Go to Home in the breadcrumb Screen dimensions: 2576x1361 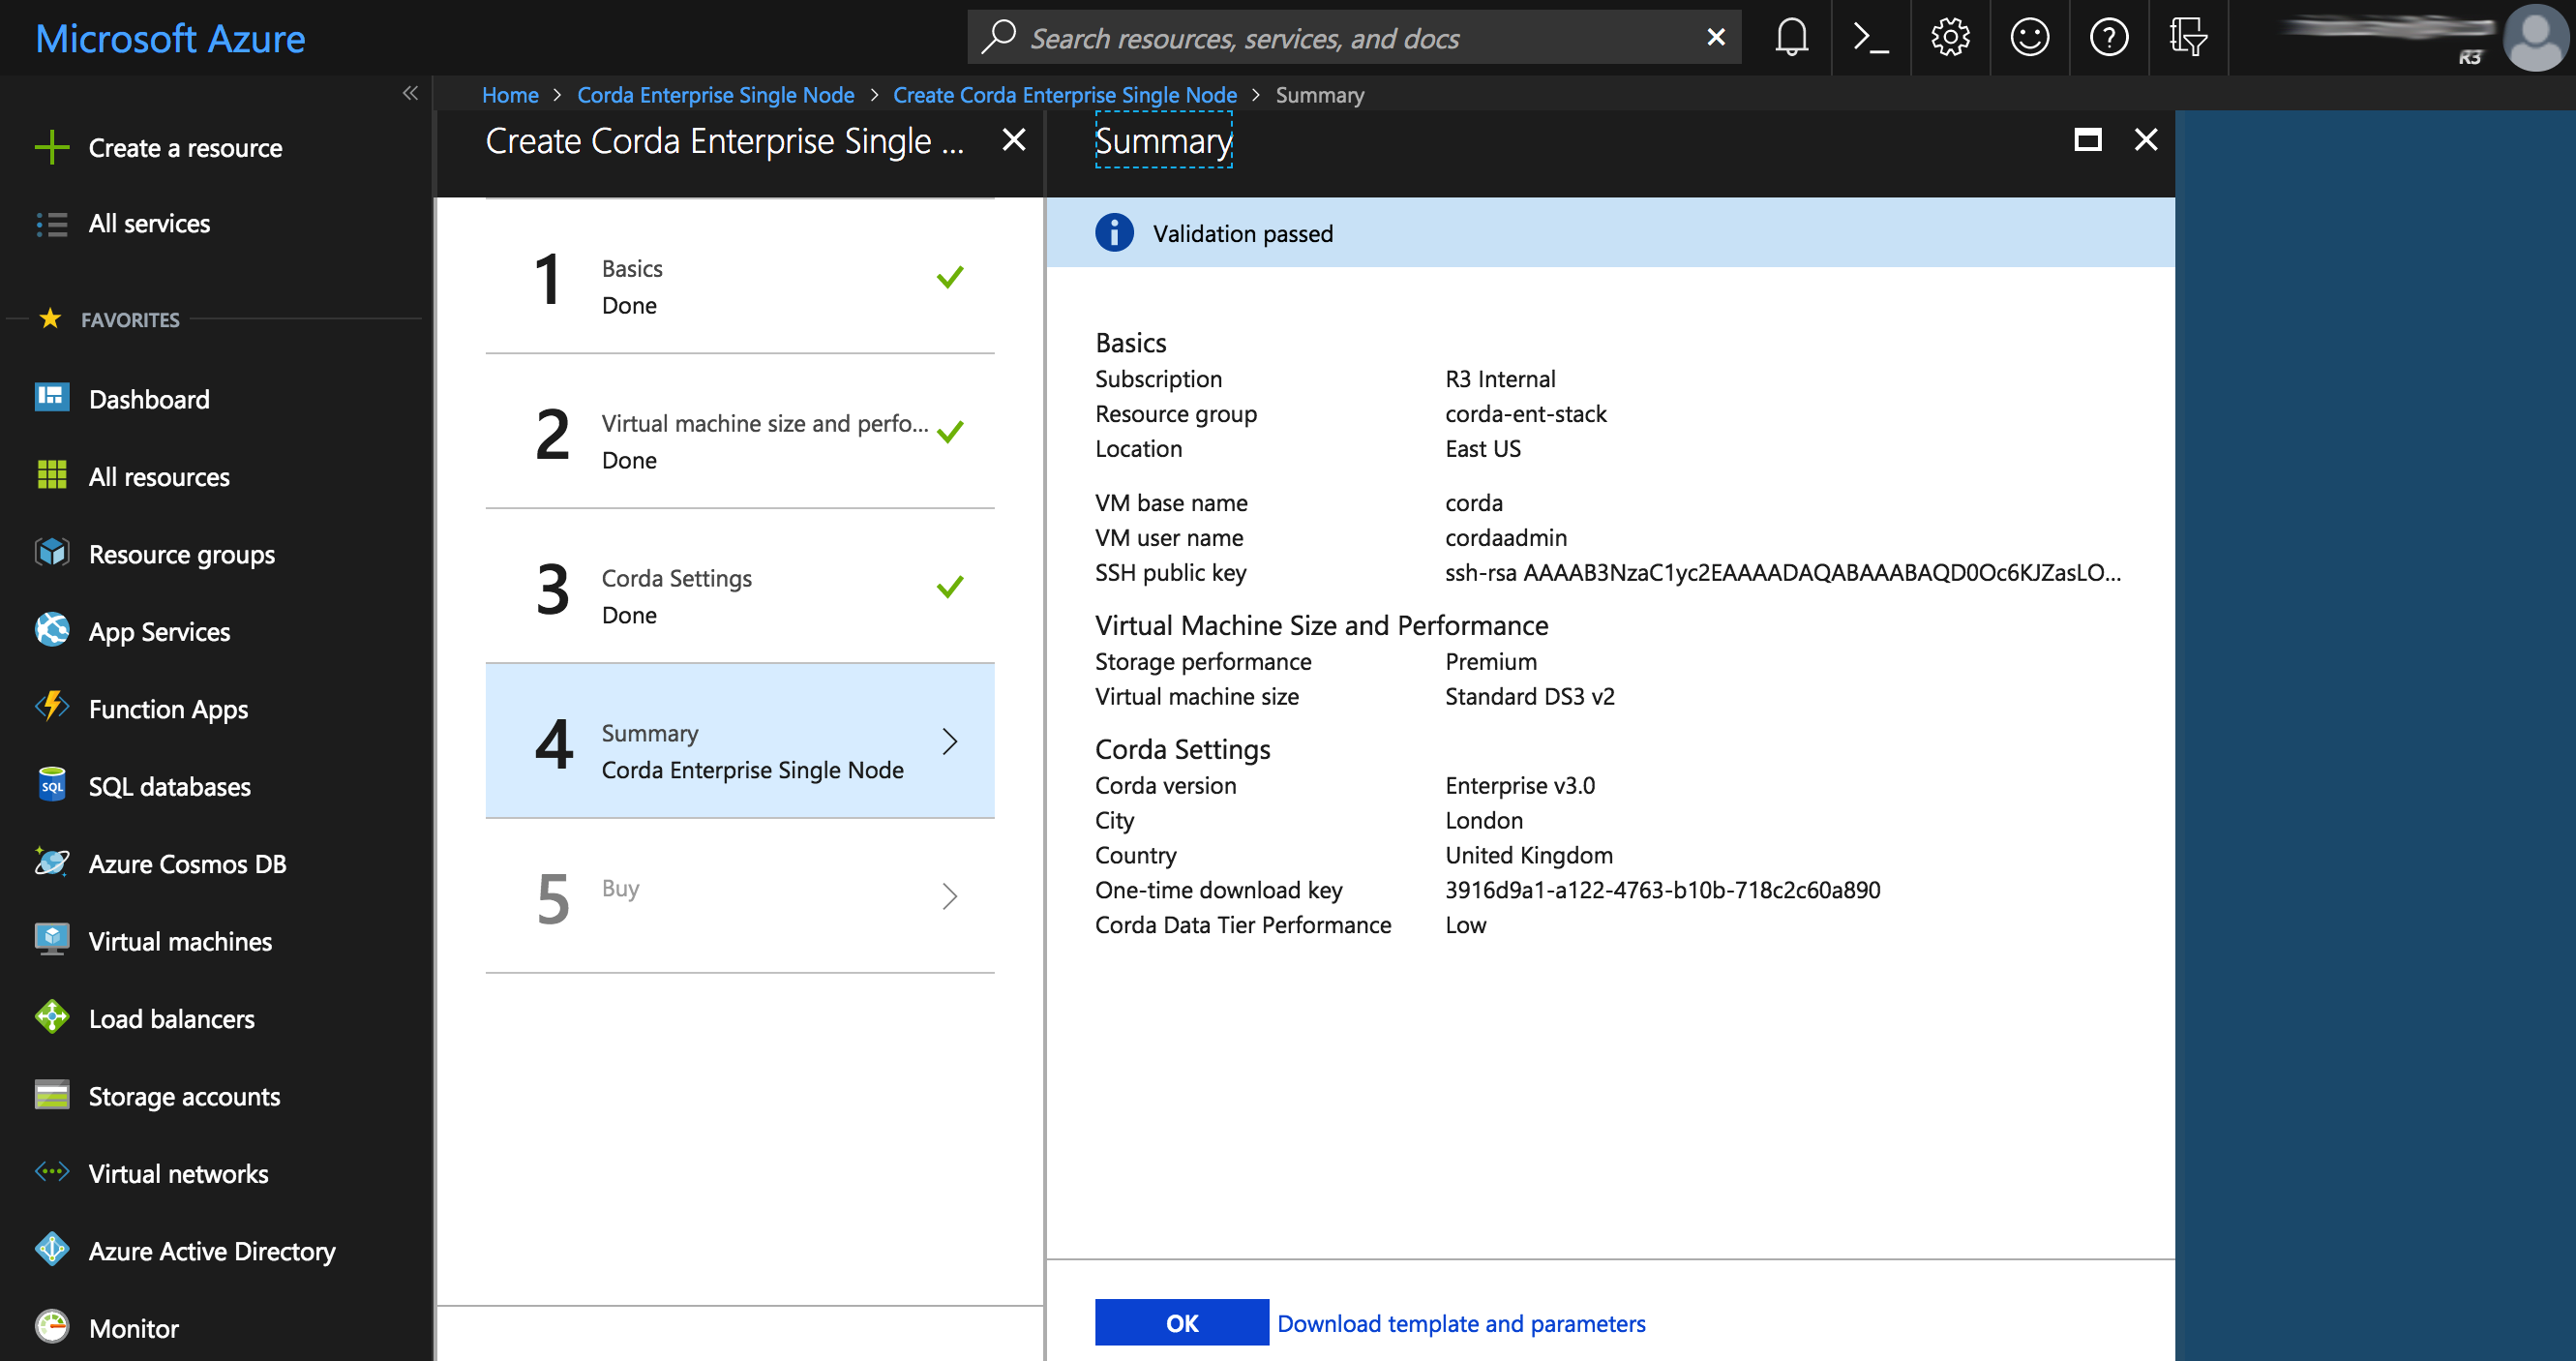pyautogui.click(x=510, y=94)
